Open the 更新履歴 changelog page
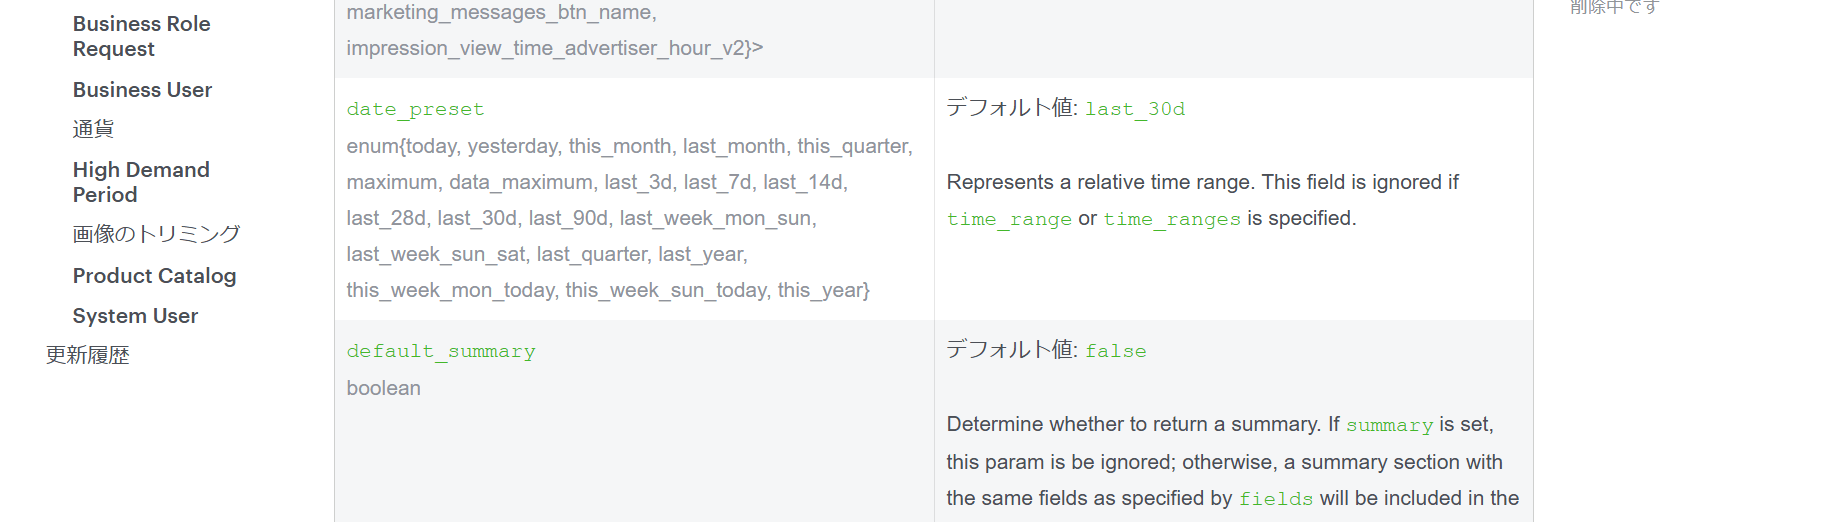Screen dimensions: 1848x522 (x=87, y=355)
